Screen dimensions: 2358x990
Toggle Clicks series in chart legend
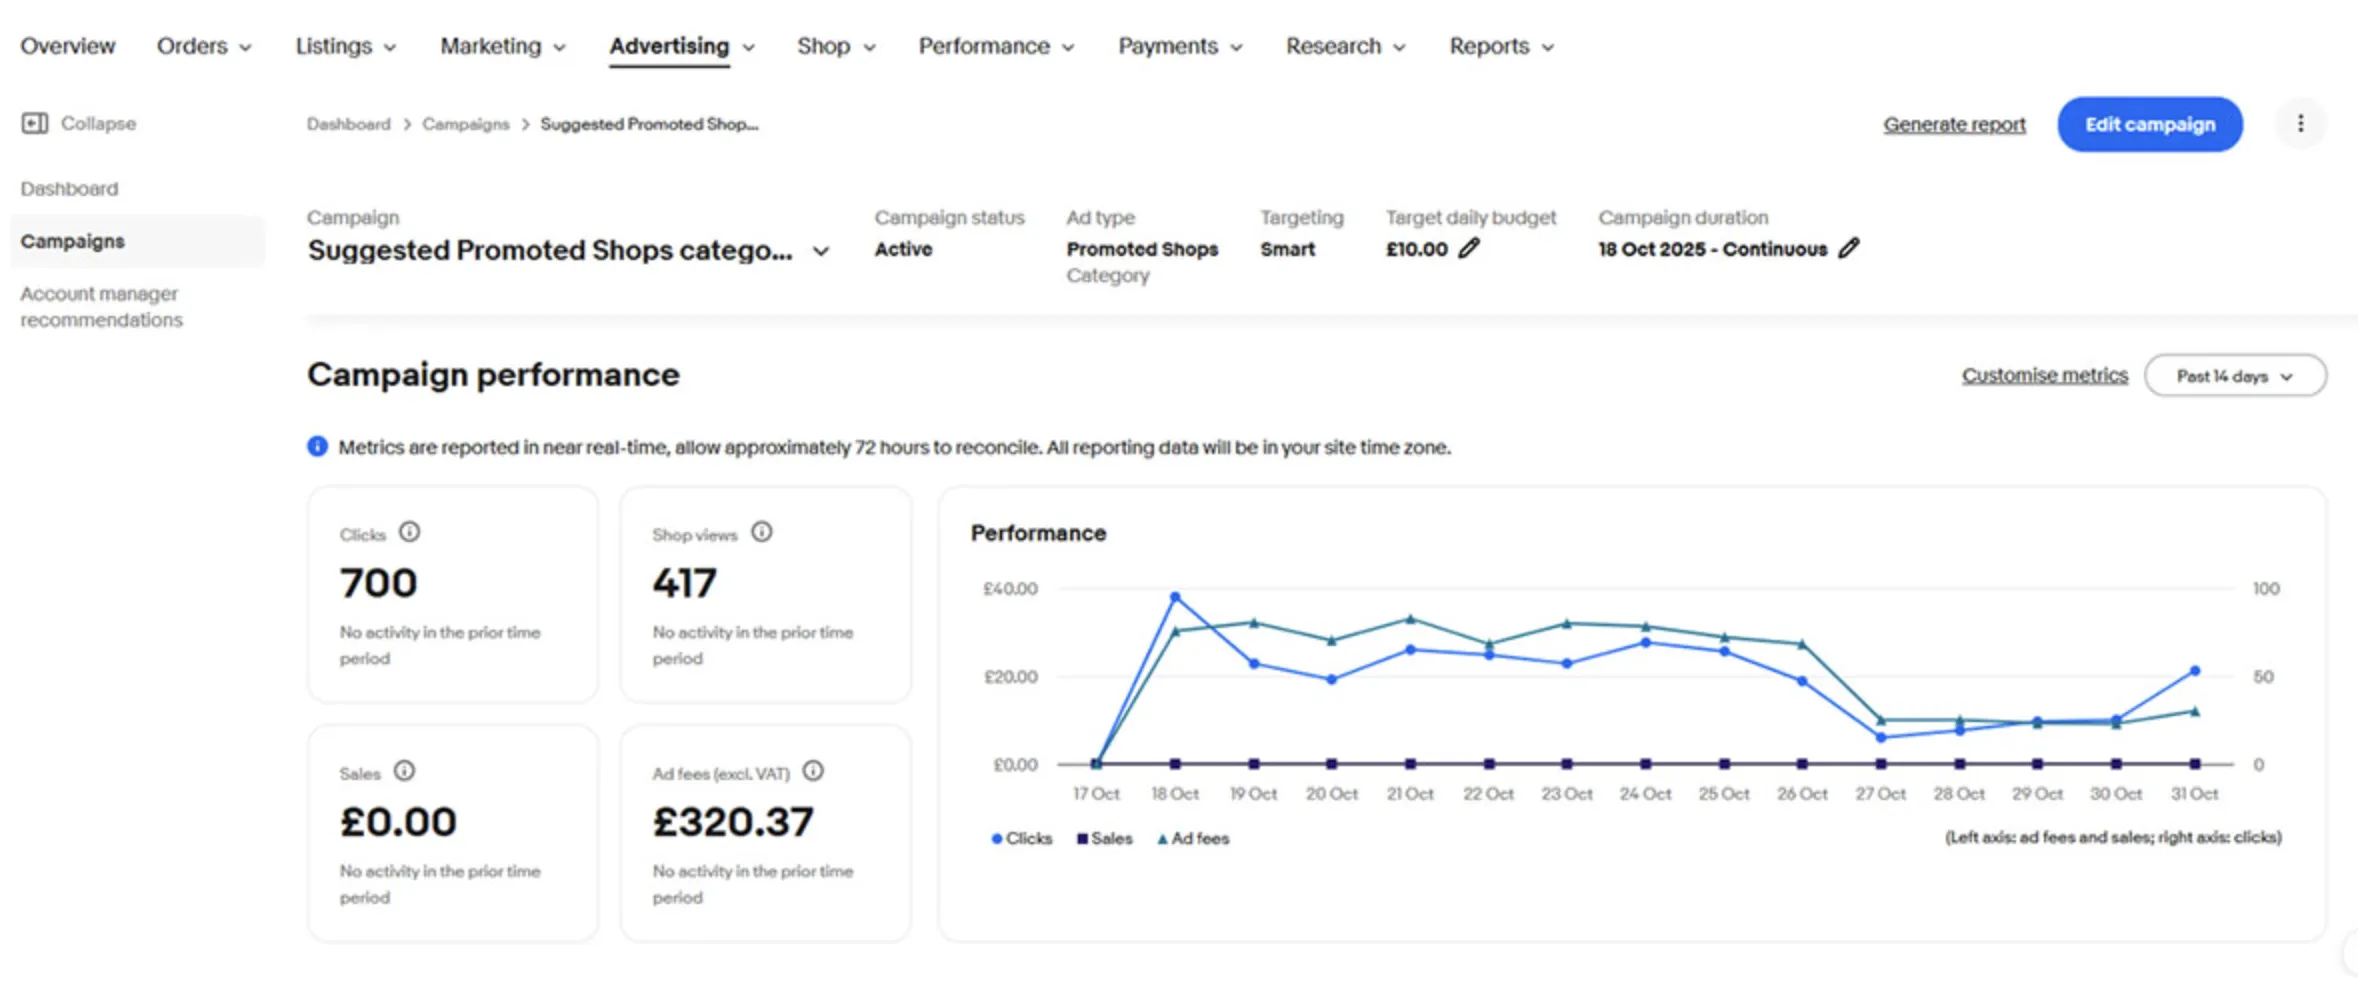[x=1021, y=838]
